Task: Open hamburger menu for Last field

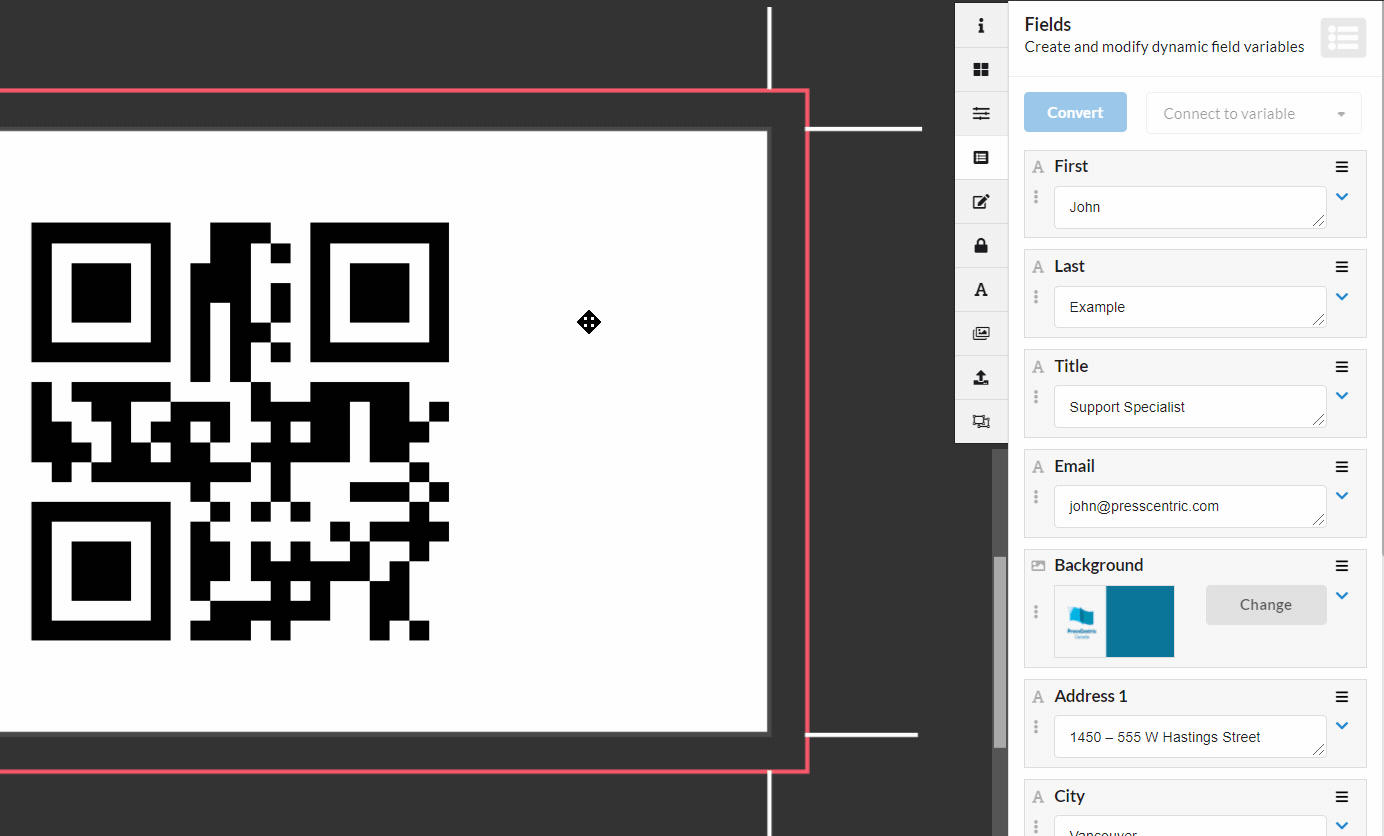Action: coord(1342,267)
